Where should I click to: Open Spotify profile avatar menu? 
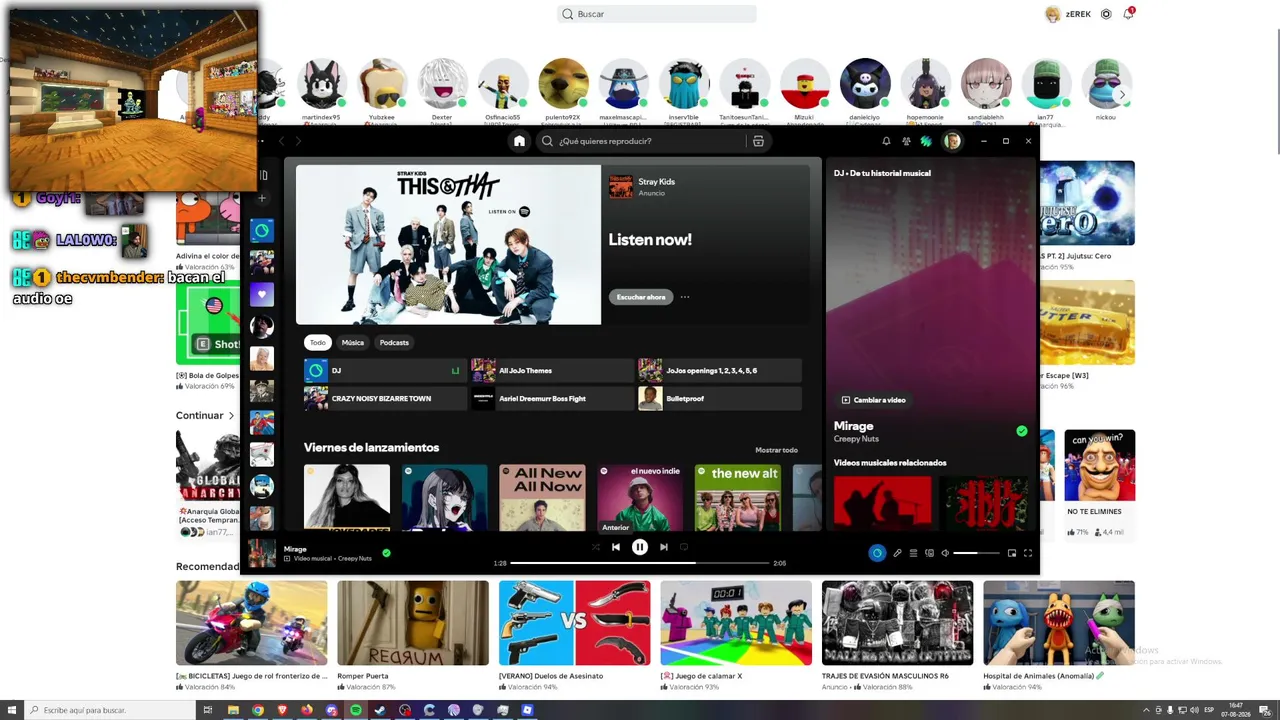pyautogui.click(x=952, y=141)
